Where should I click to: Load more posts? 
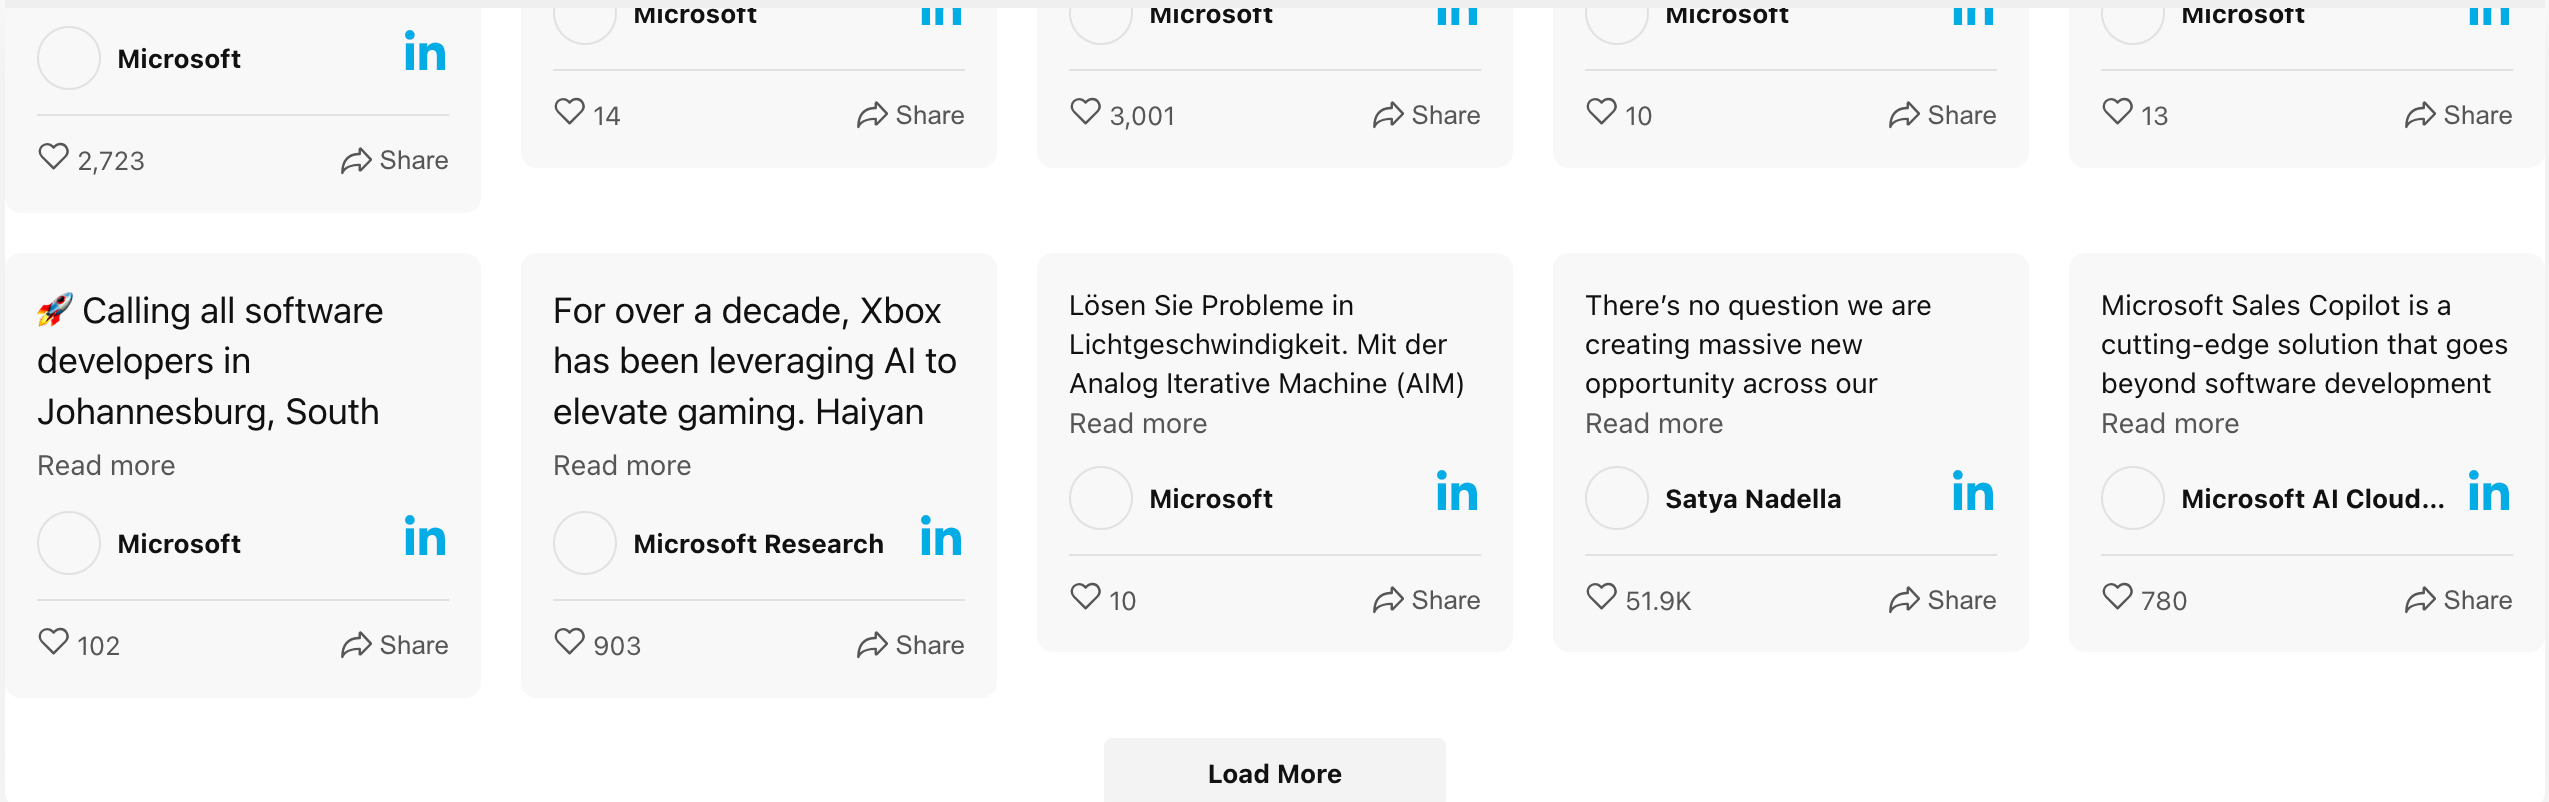[x=1274, y=773]
